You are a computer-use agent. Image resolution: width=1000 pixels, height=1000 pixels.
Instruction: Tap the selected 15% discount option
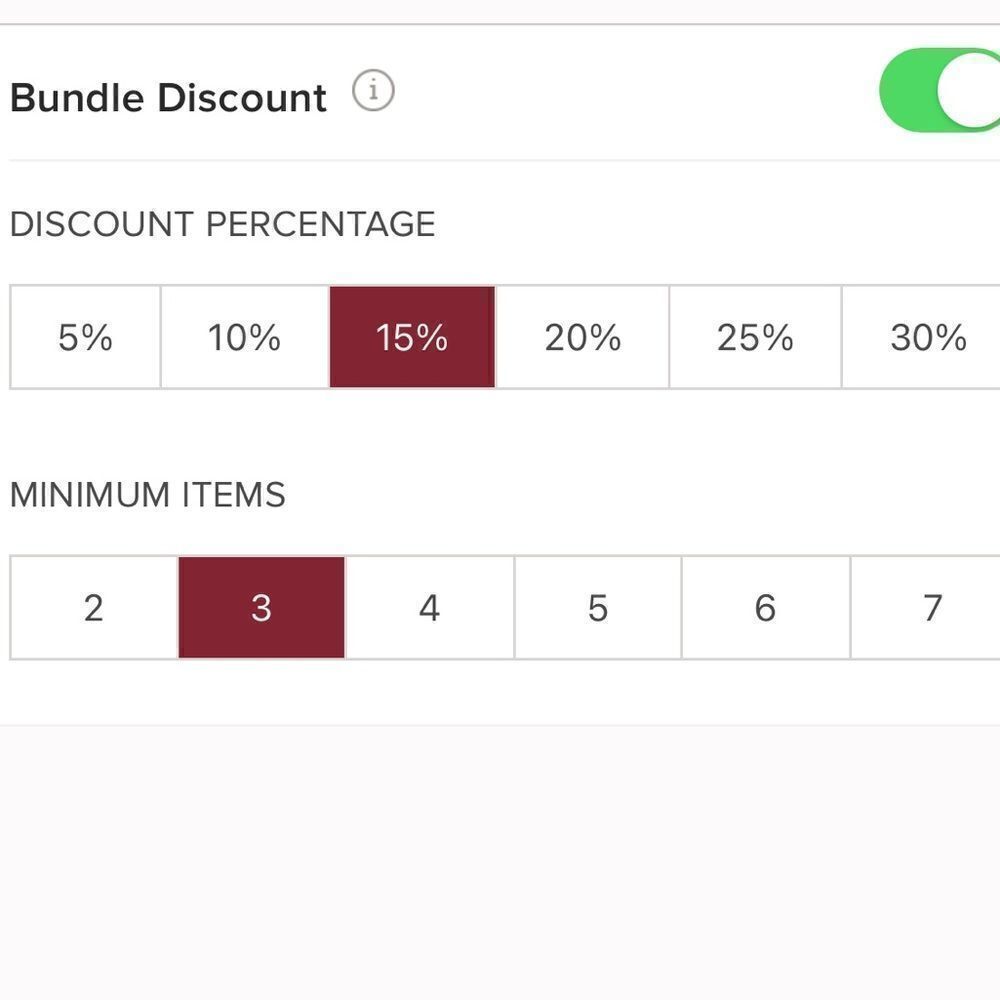(x=412, y=337)
